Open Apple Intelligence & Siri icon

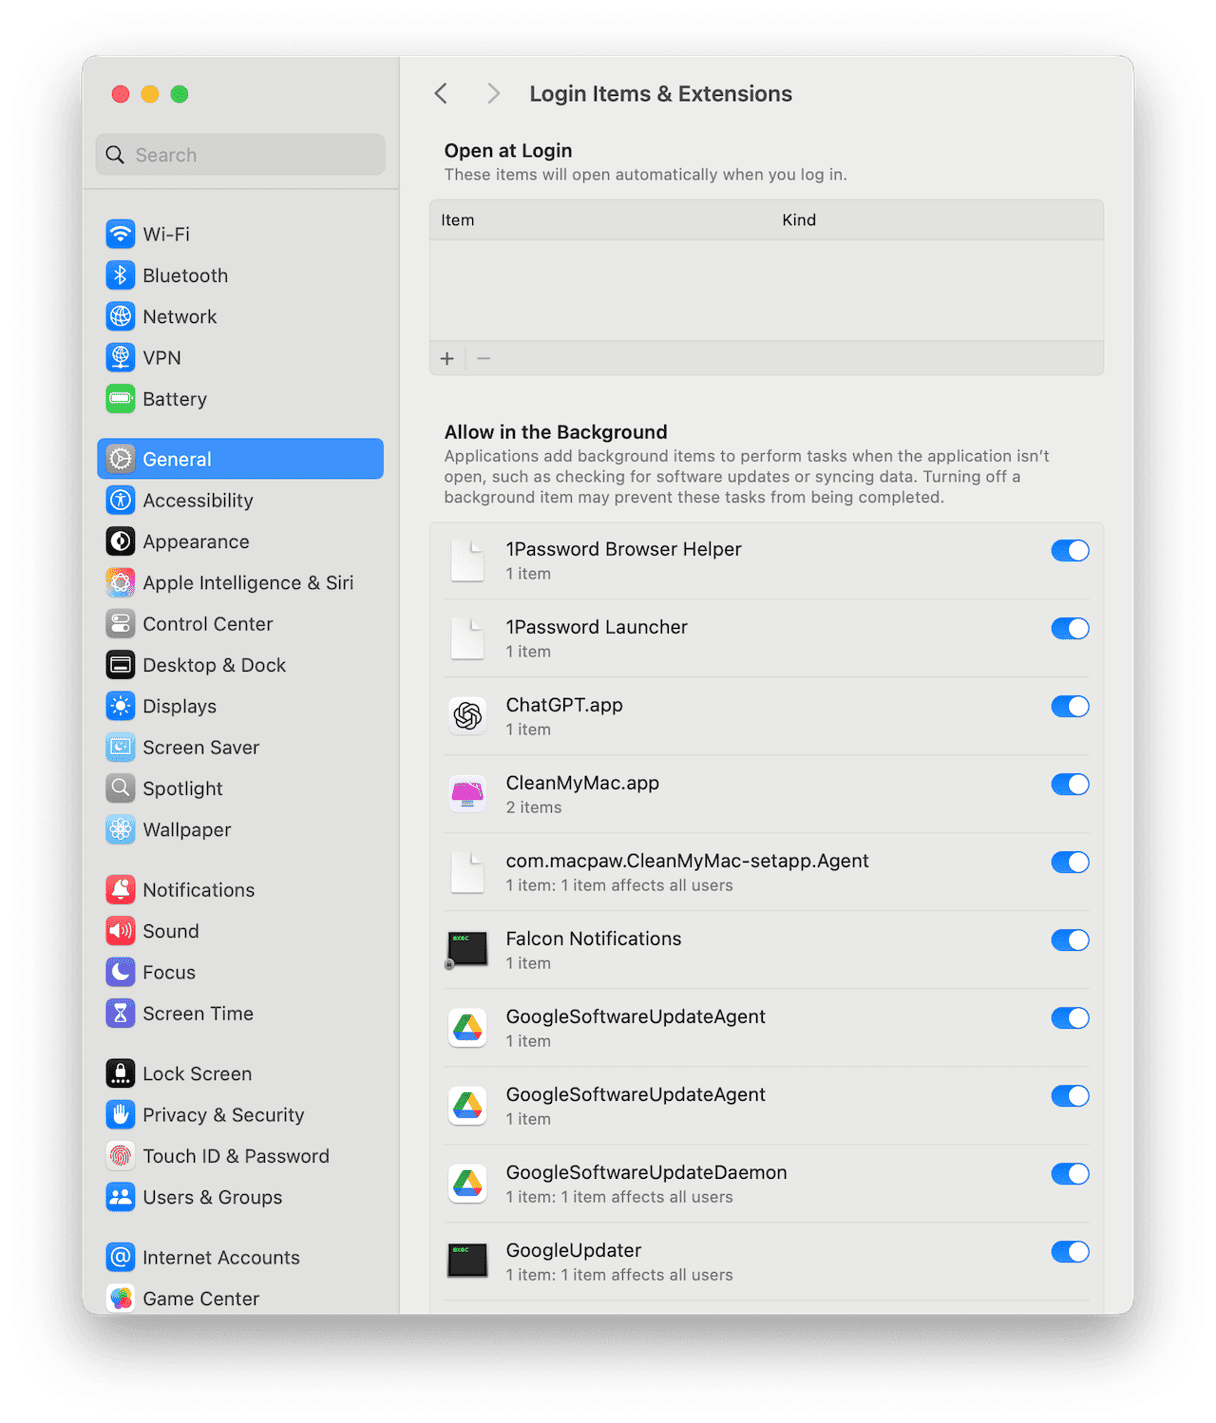click(x=120, y=582)
